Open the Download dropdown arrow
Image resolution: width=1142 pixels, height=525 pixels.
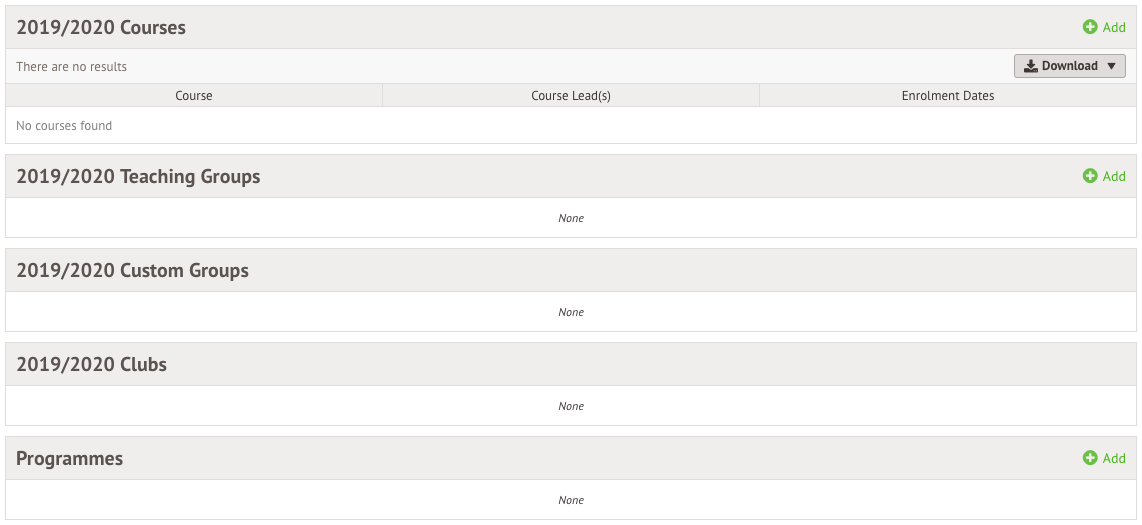(x=1111, y=66)
